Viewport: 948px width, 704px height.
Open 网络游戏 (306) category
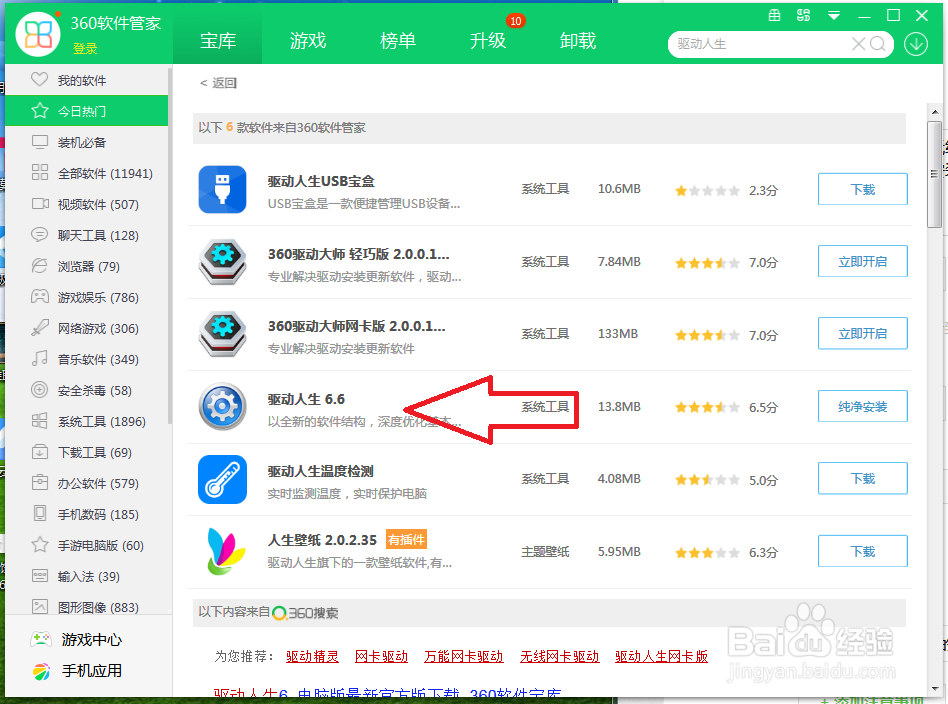coord(86,328)
